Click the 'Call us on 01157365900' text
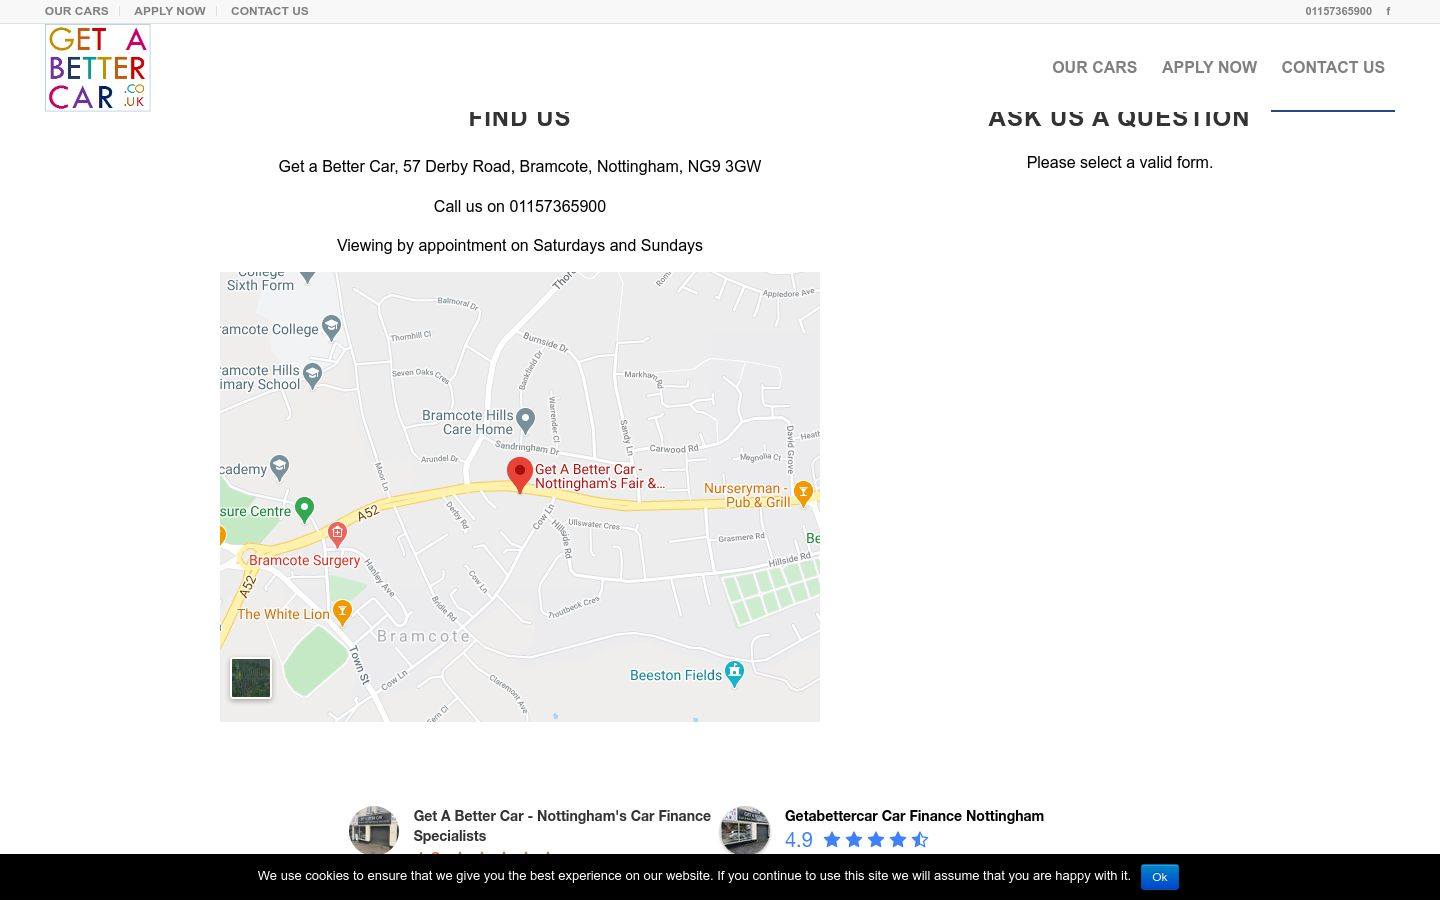 (x=520, y=206)
